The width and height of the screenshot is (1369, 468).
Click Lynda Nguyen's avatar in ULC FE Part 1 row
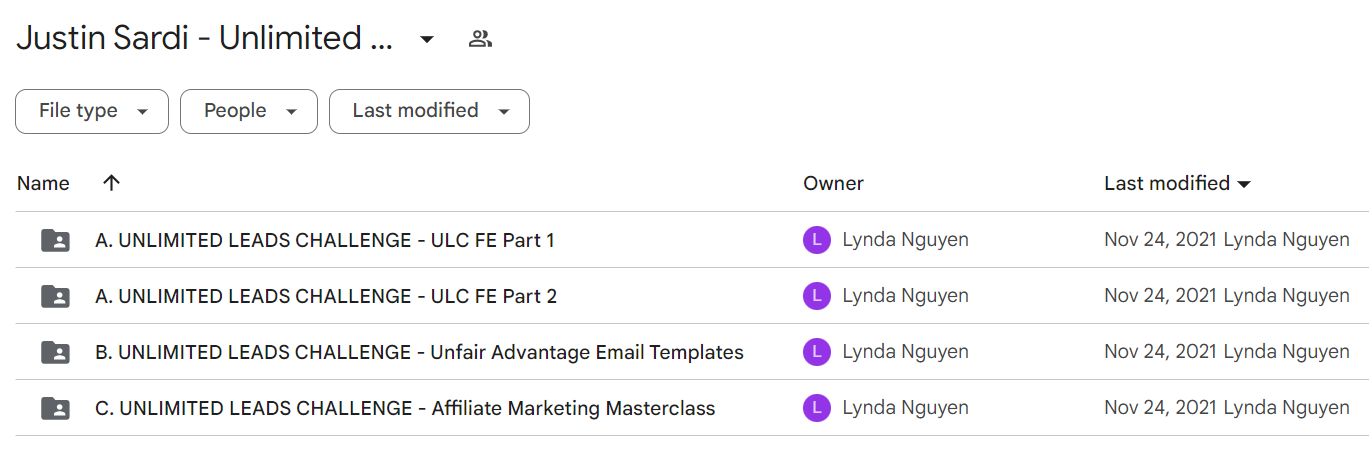[817, 240]
